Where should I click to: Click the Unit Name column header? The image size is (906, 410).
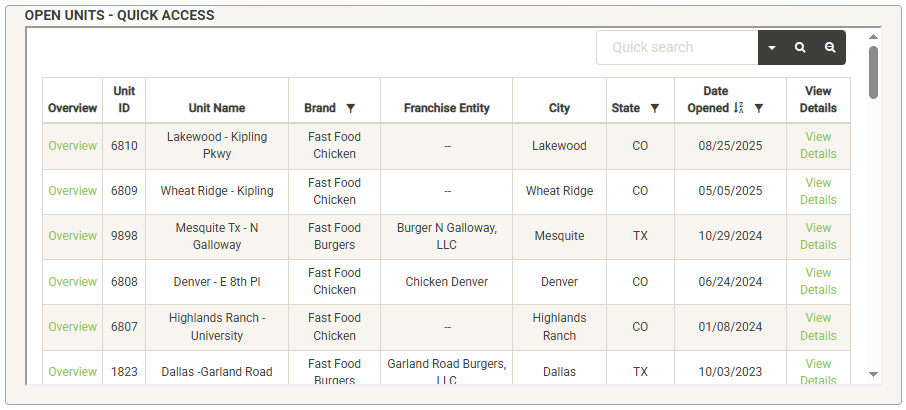pyautogui.click(x=216, y=108)
